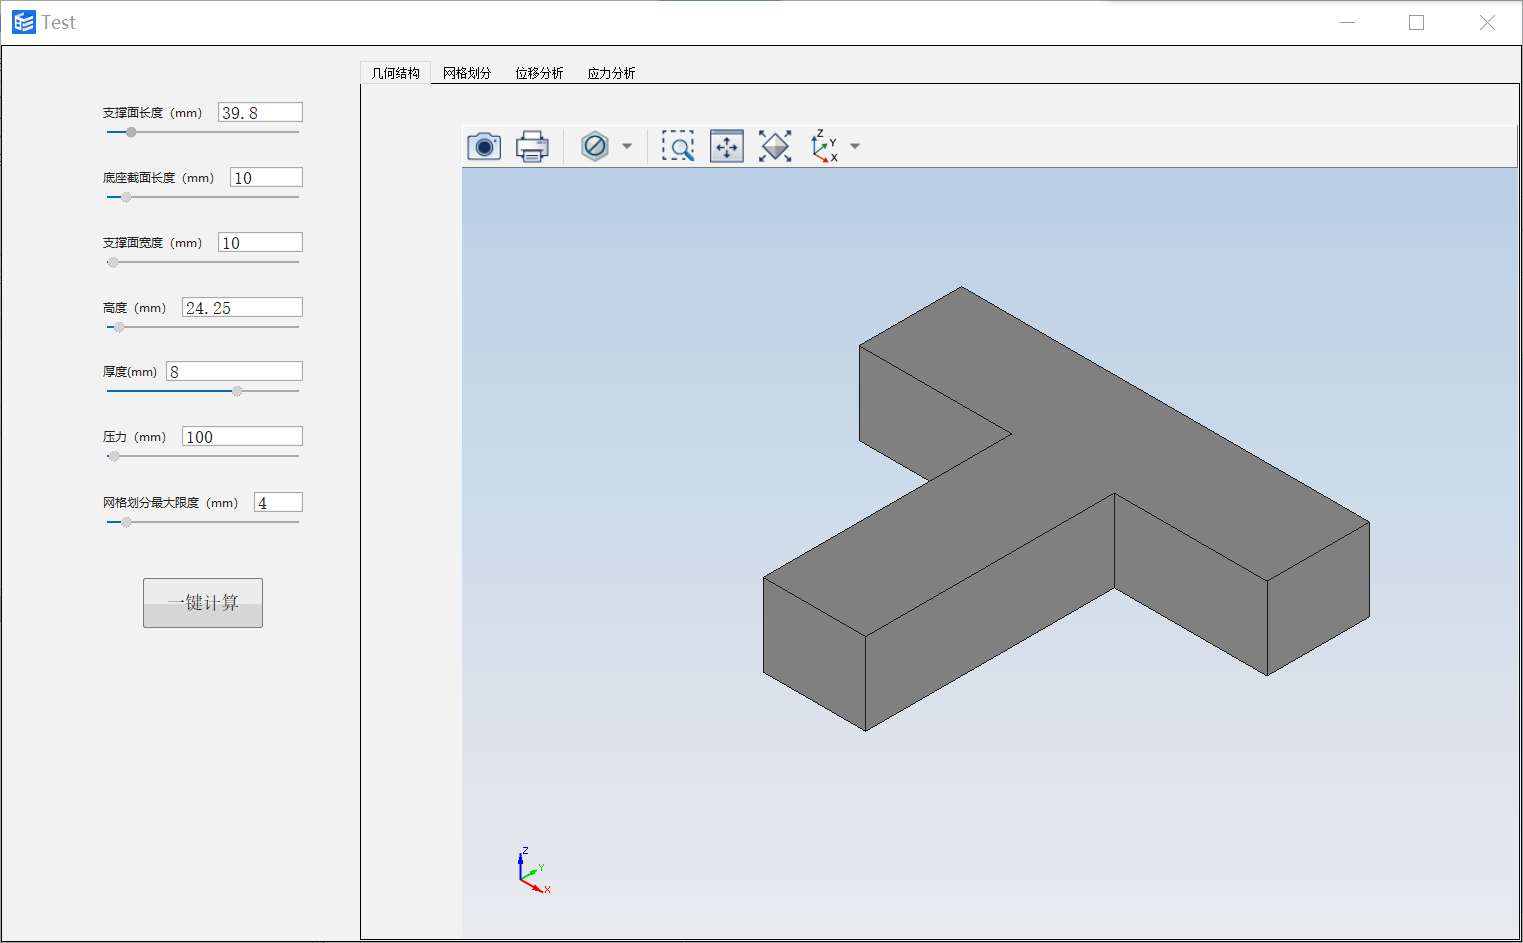This screenshot has height=943, width=1523.
Task: Open the dropdown arrow next to the transparency icon
Action: [x=627, y=146]
